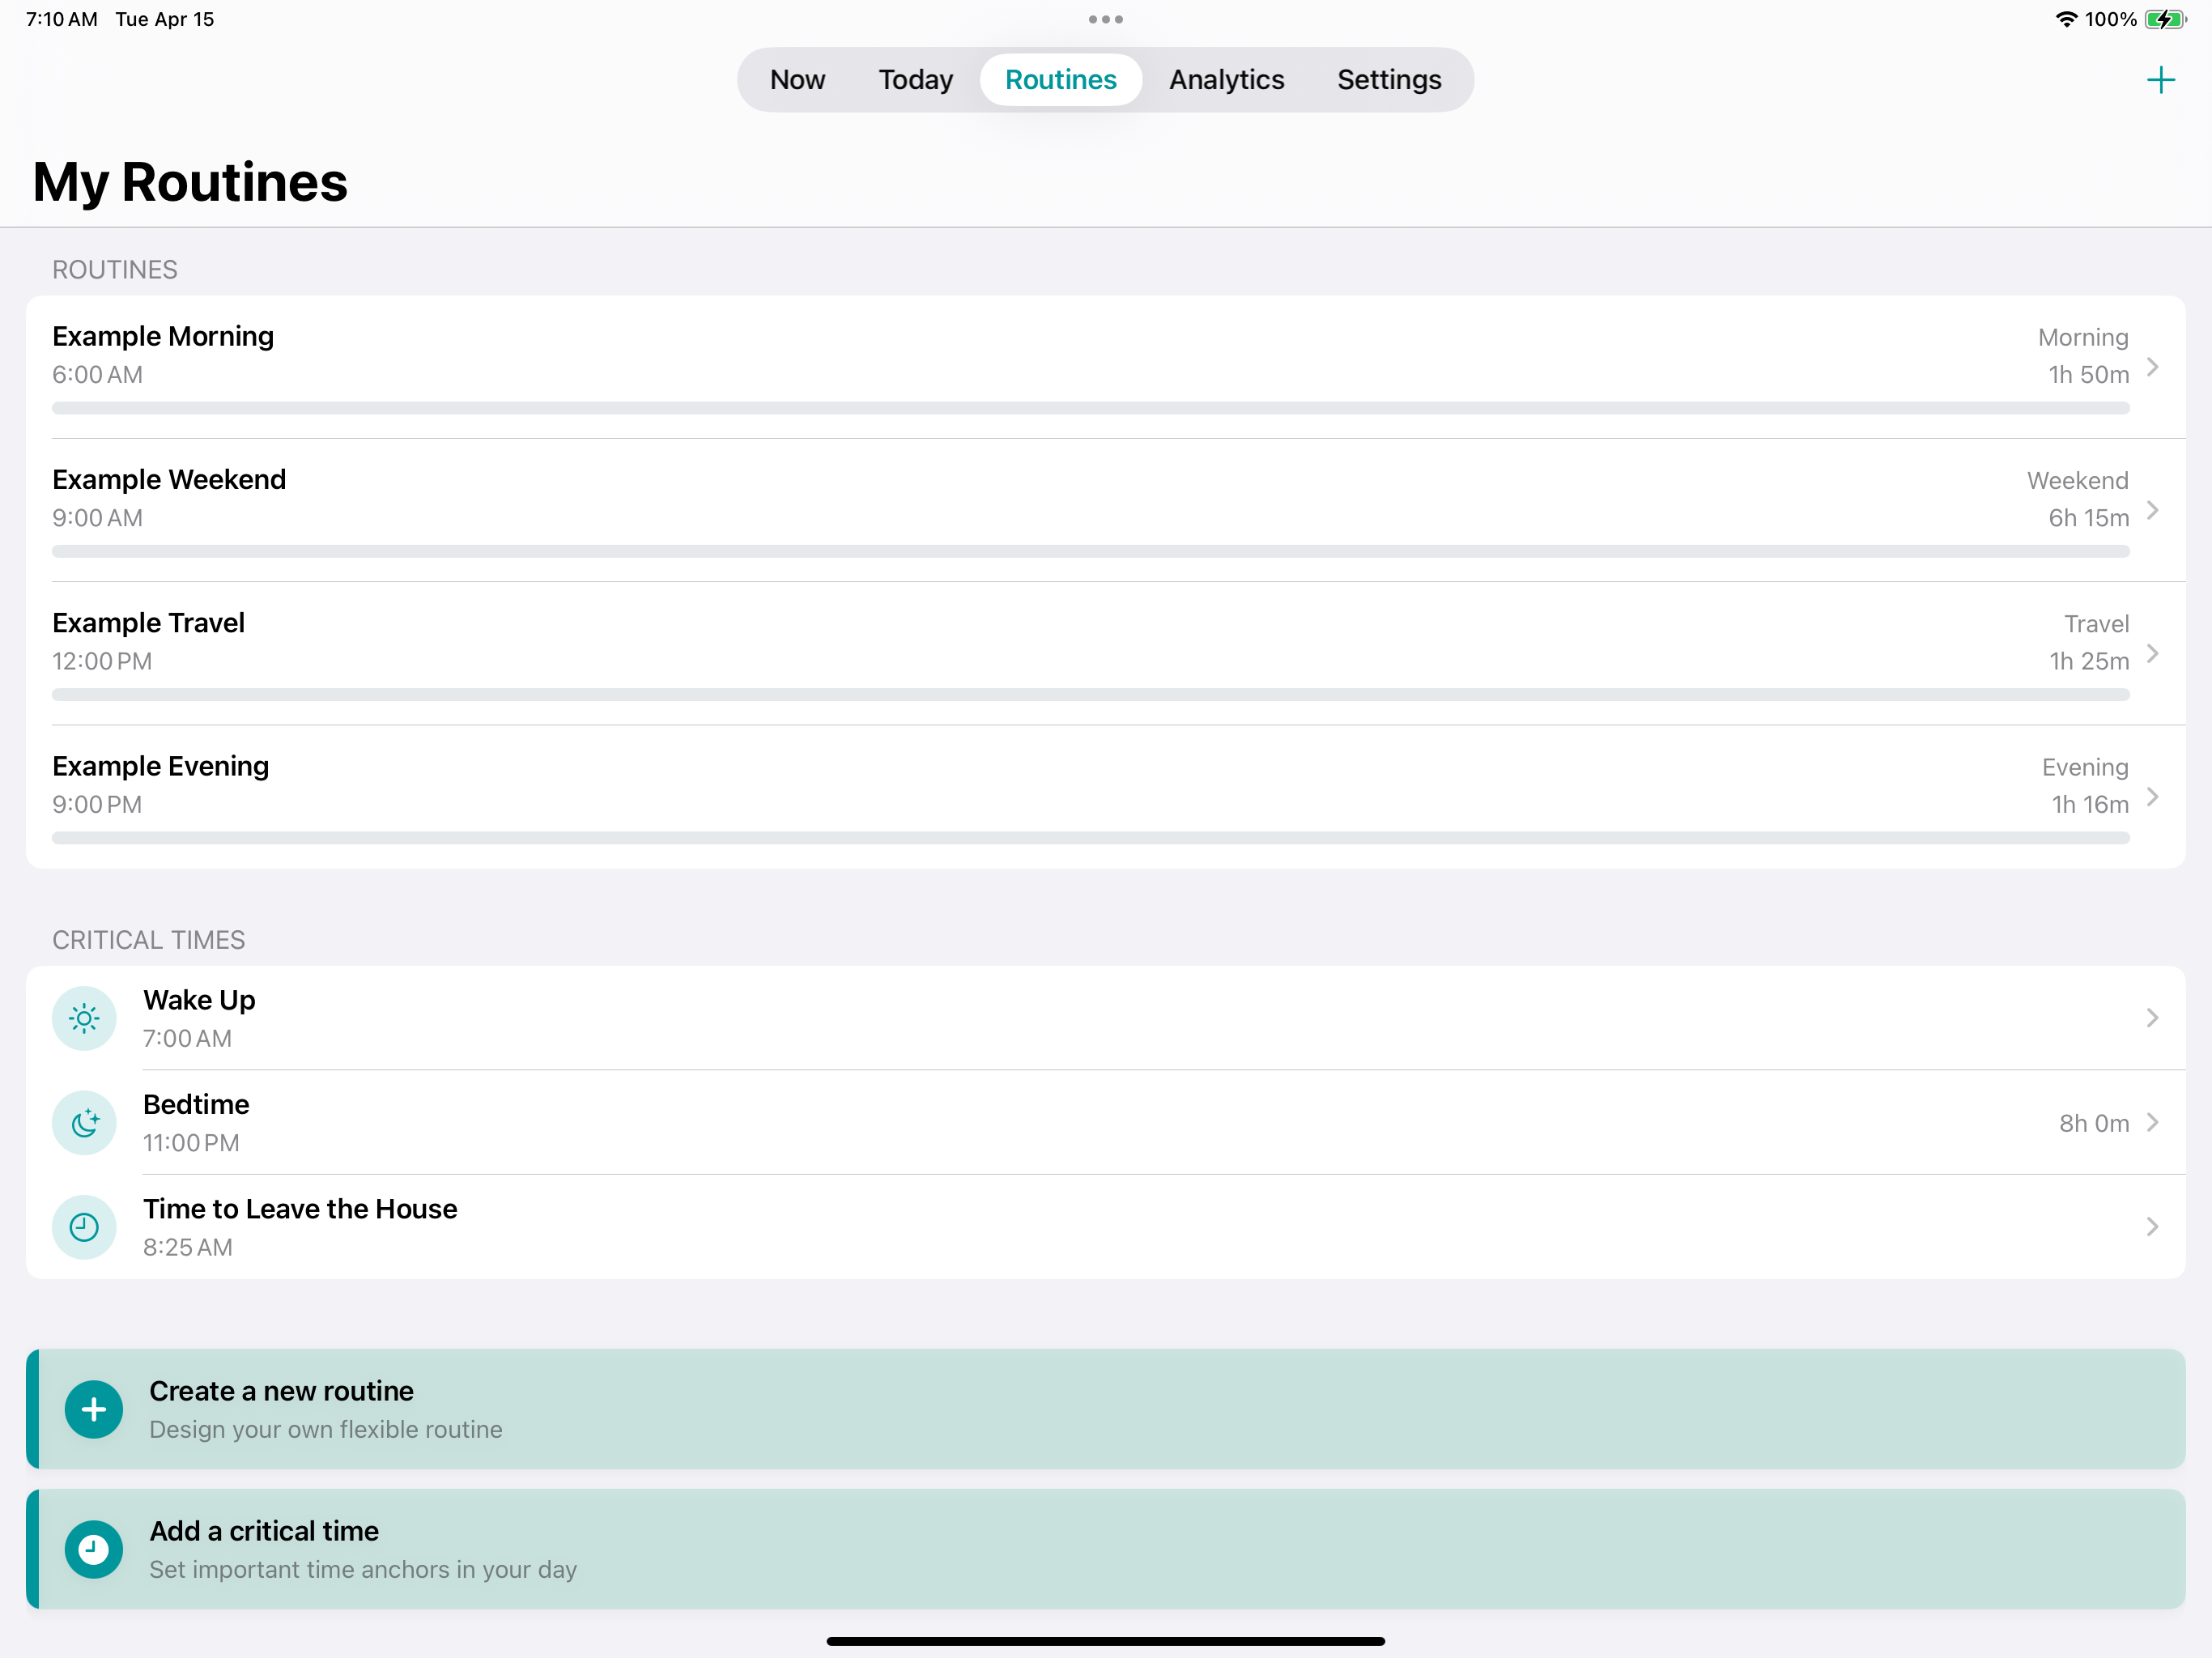Tap the clock icon next to Add a critical time
The image size is (2212, 1658).
click(93, 1549)
